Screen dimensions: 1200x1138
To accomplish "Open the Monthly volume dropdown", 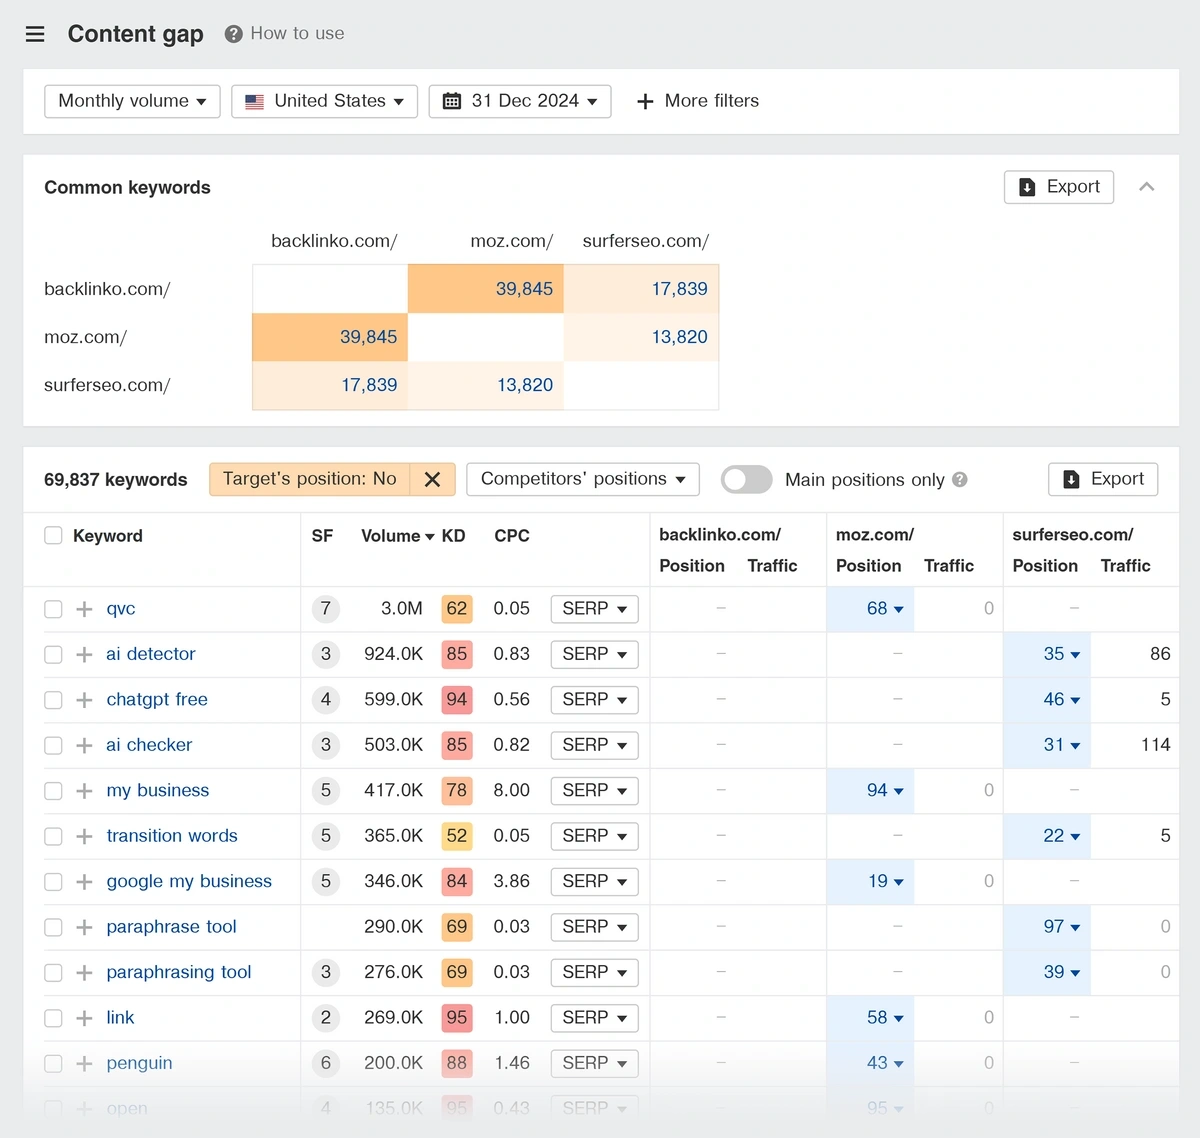I will tap(132, 101).
